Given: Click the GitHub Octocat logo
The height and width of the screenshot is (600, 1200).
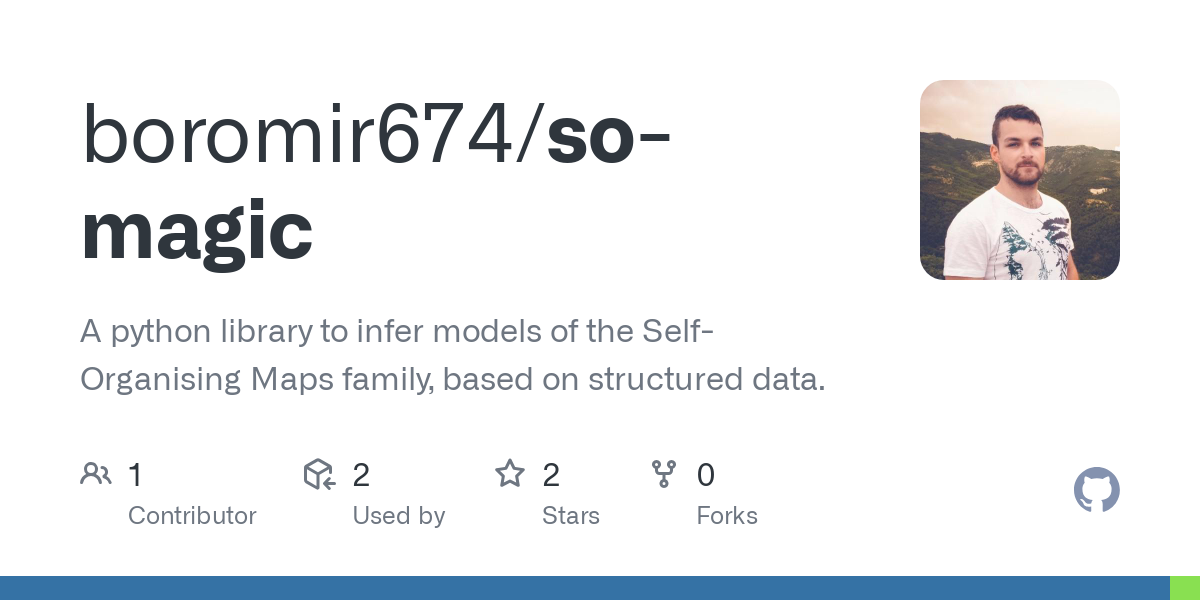Looking at the screenshot, I should pyautogui.click(x=1096, y=490).
